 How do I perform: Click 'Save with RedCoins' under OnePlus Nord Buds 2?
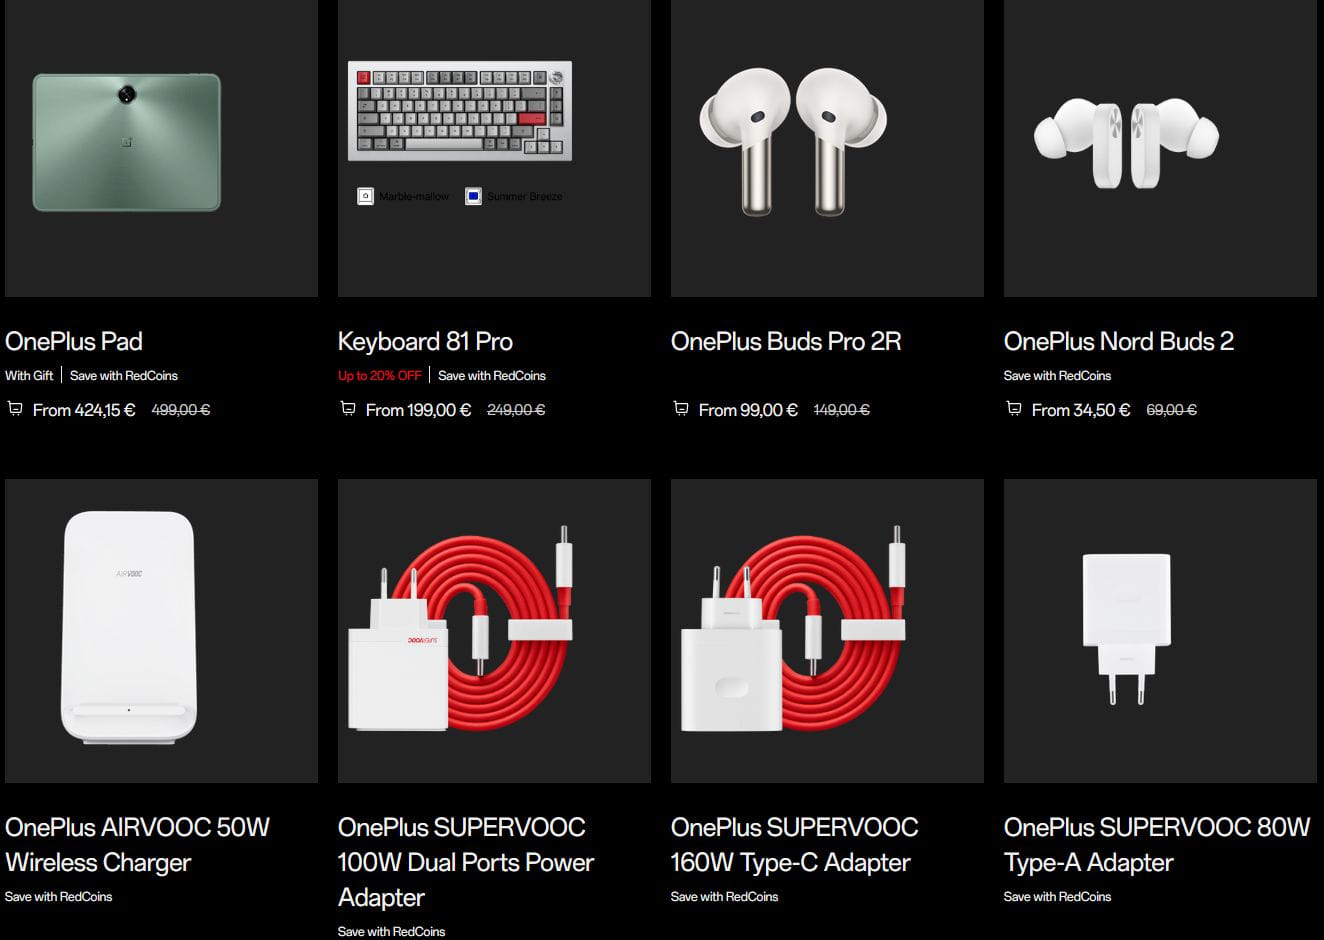[1057, 376]
